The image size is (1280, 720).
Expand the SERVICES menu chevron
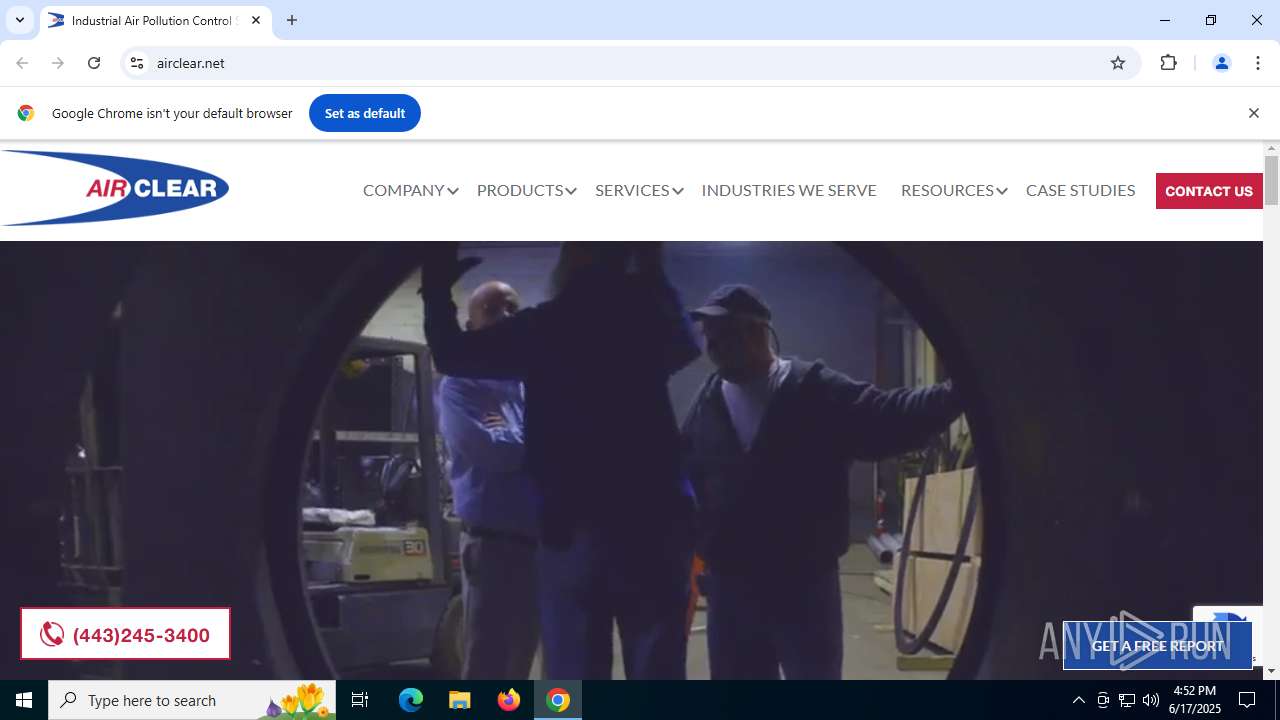click(x=678, y=191)
